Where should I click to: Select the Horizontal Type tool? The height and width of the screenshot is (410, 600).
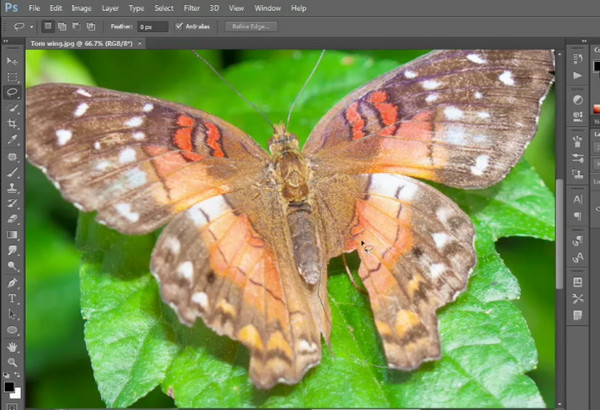coord(12,298)
